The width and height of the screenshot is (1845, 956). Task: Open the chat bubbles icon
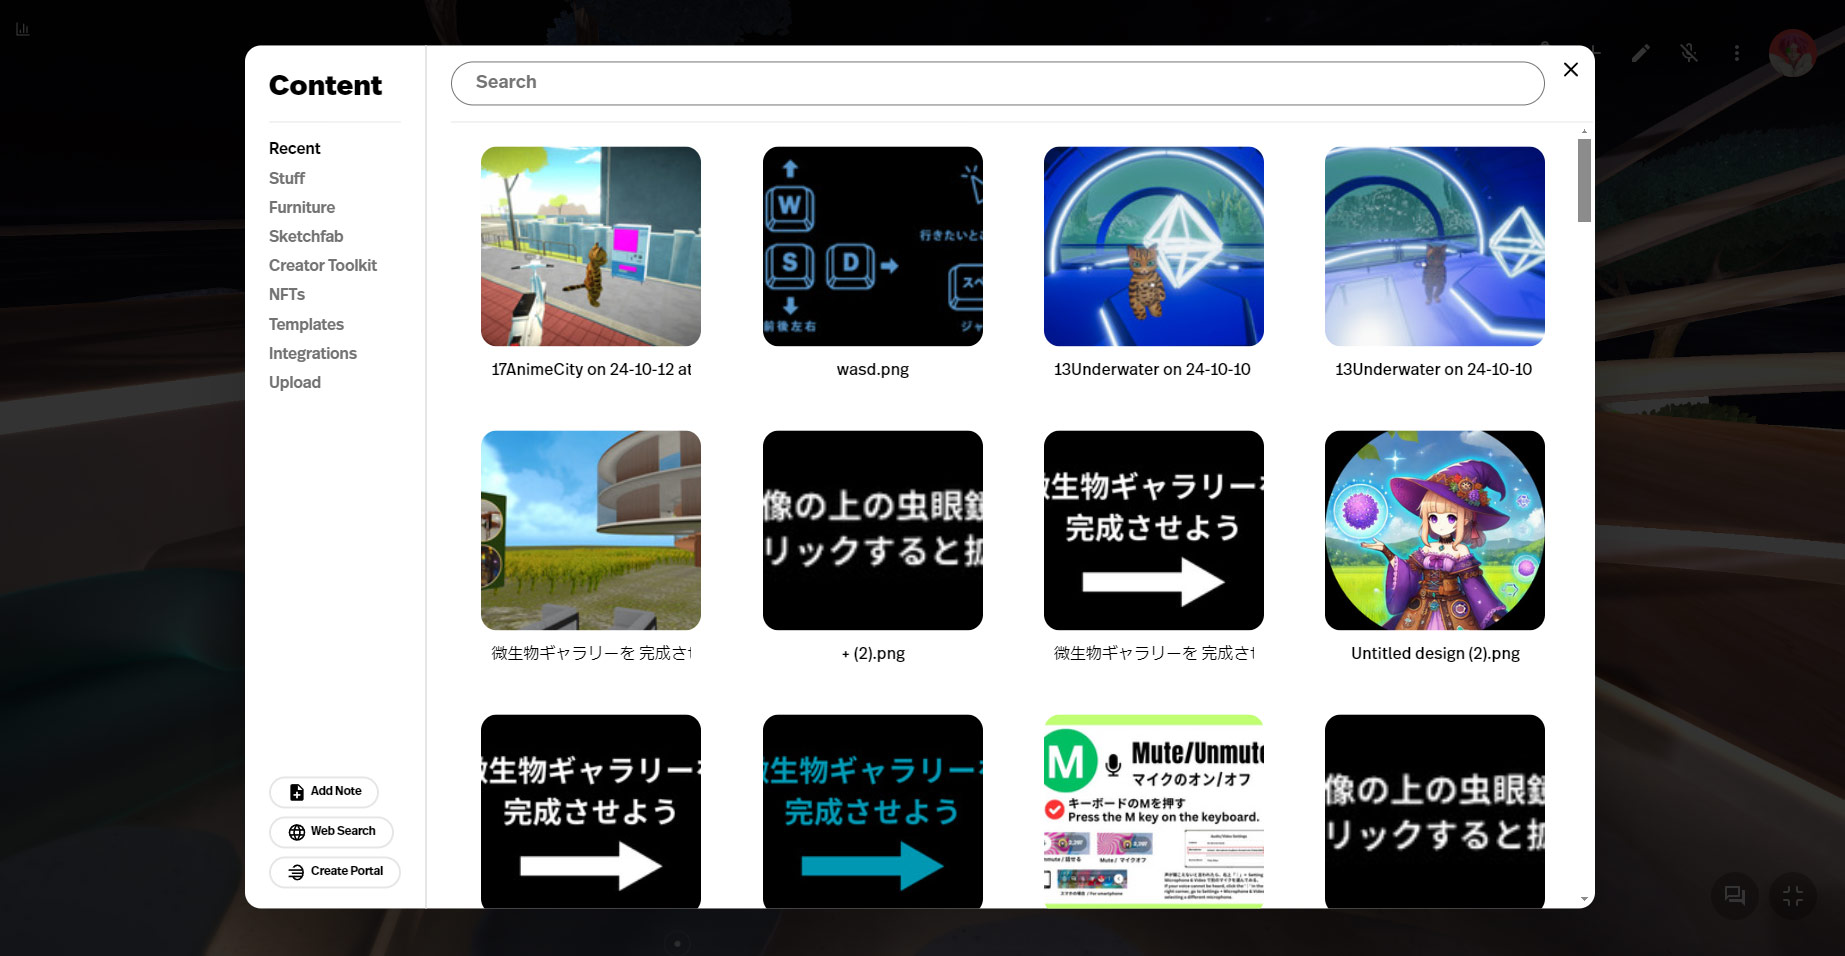[x=1734, y=895]
